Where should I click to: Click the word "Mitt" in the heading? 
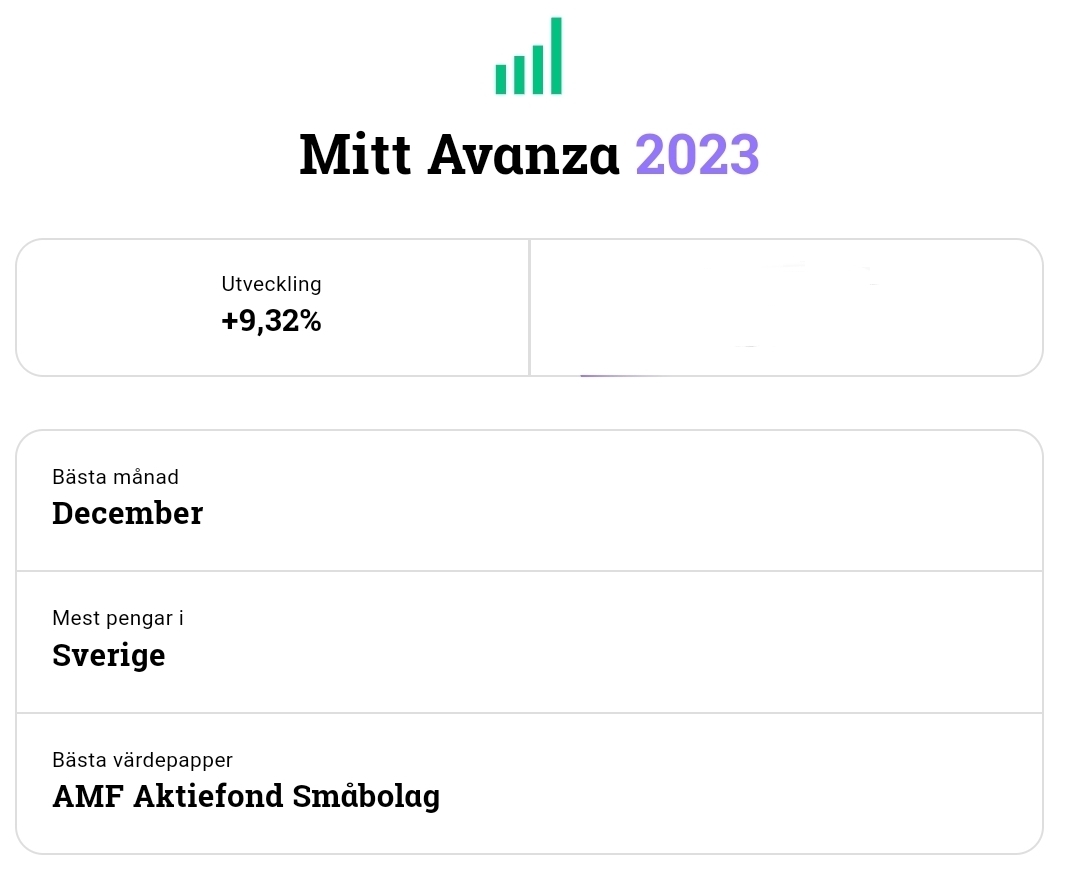(x=353, y=154)
